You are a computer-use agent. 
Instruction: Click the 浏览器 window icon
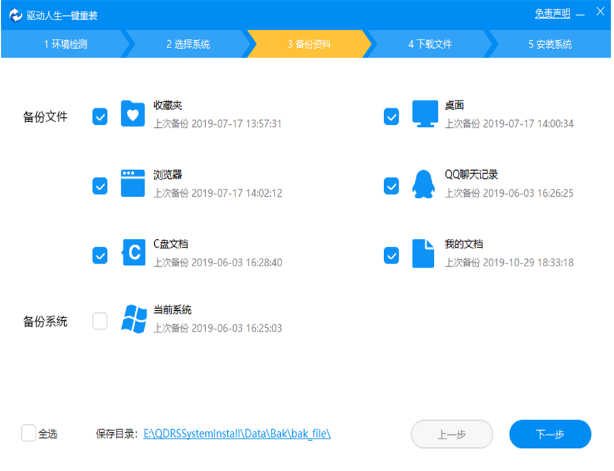point(132,184)
